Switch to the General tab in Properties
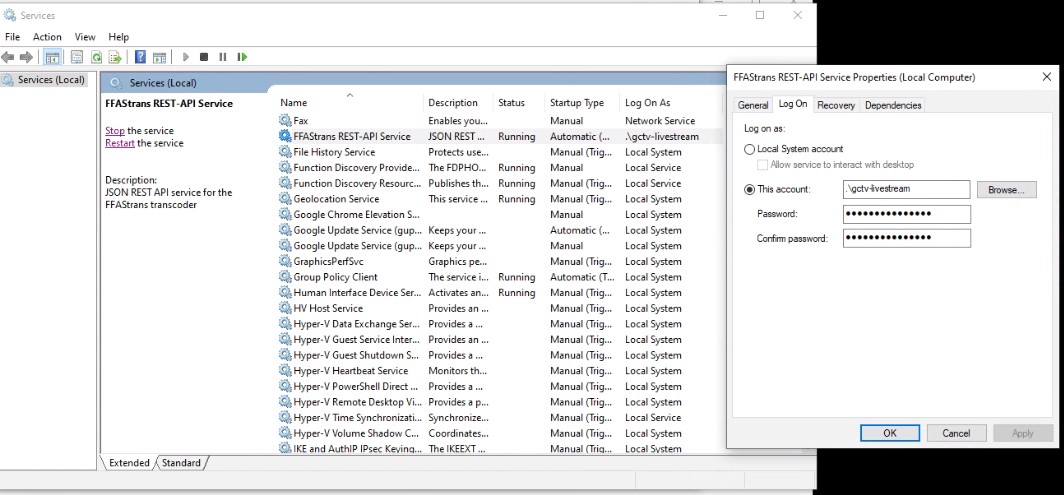Image resolution: width=1064 pixels, height=495 pixels. tap(753, 105)
